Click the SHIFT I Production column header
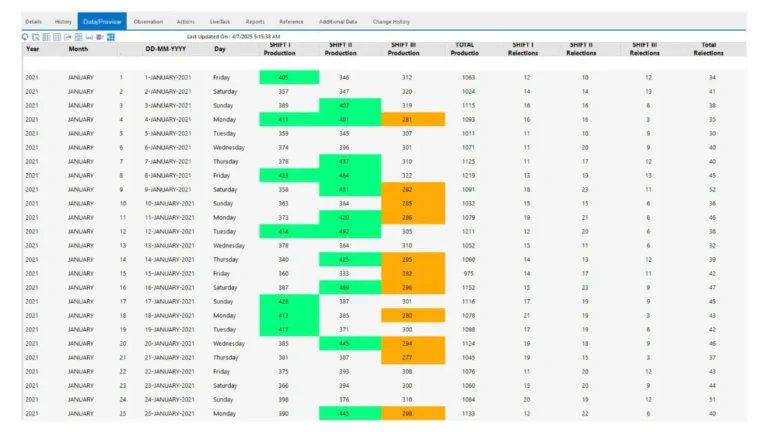 pos(280,49)
